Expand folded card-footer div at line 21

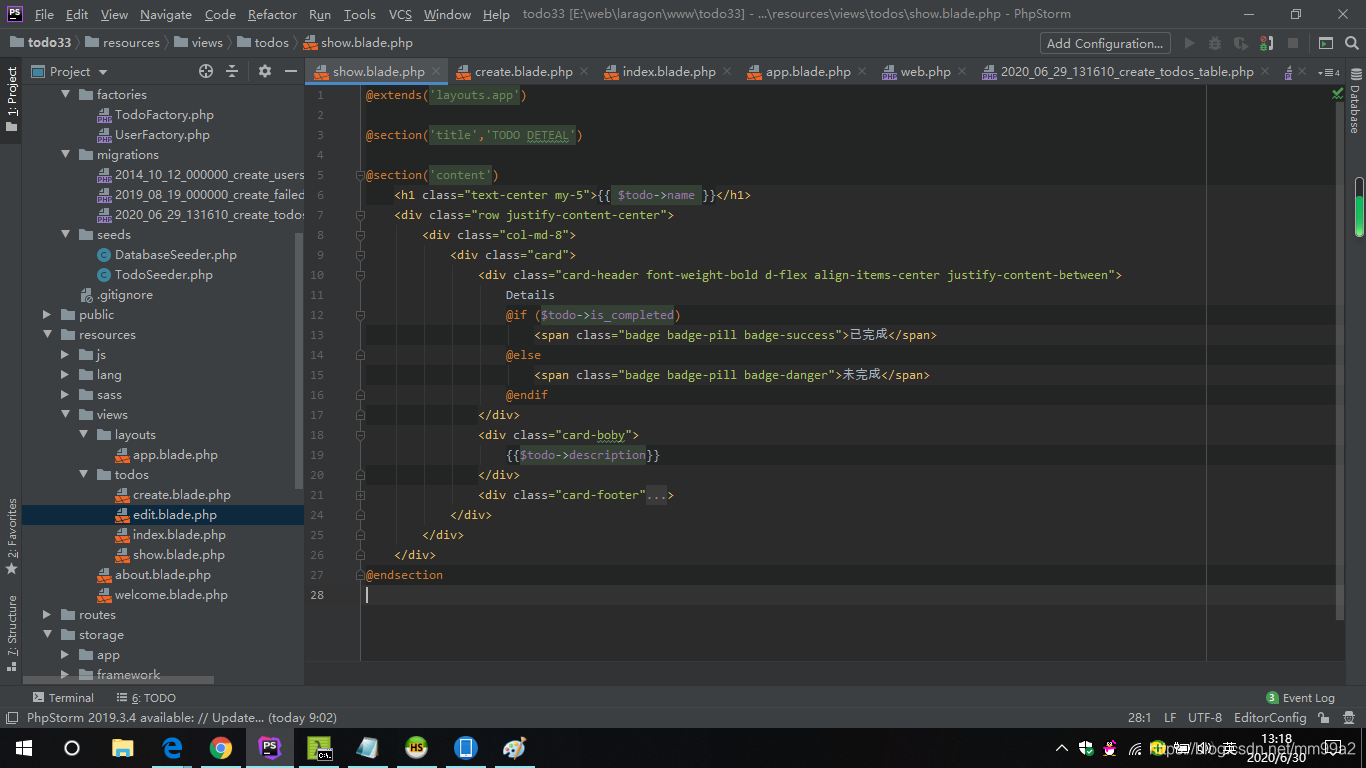point(360,495)
